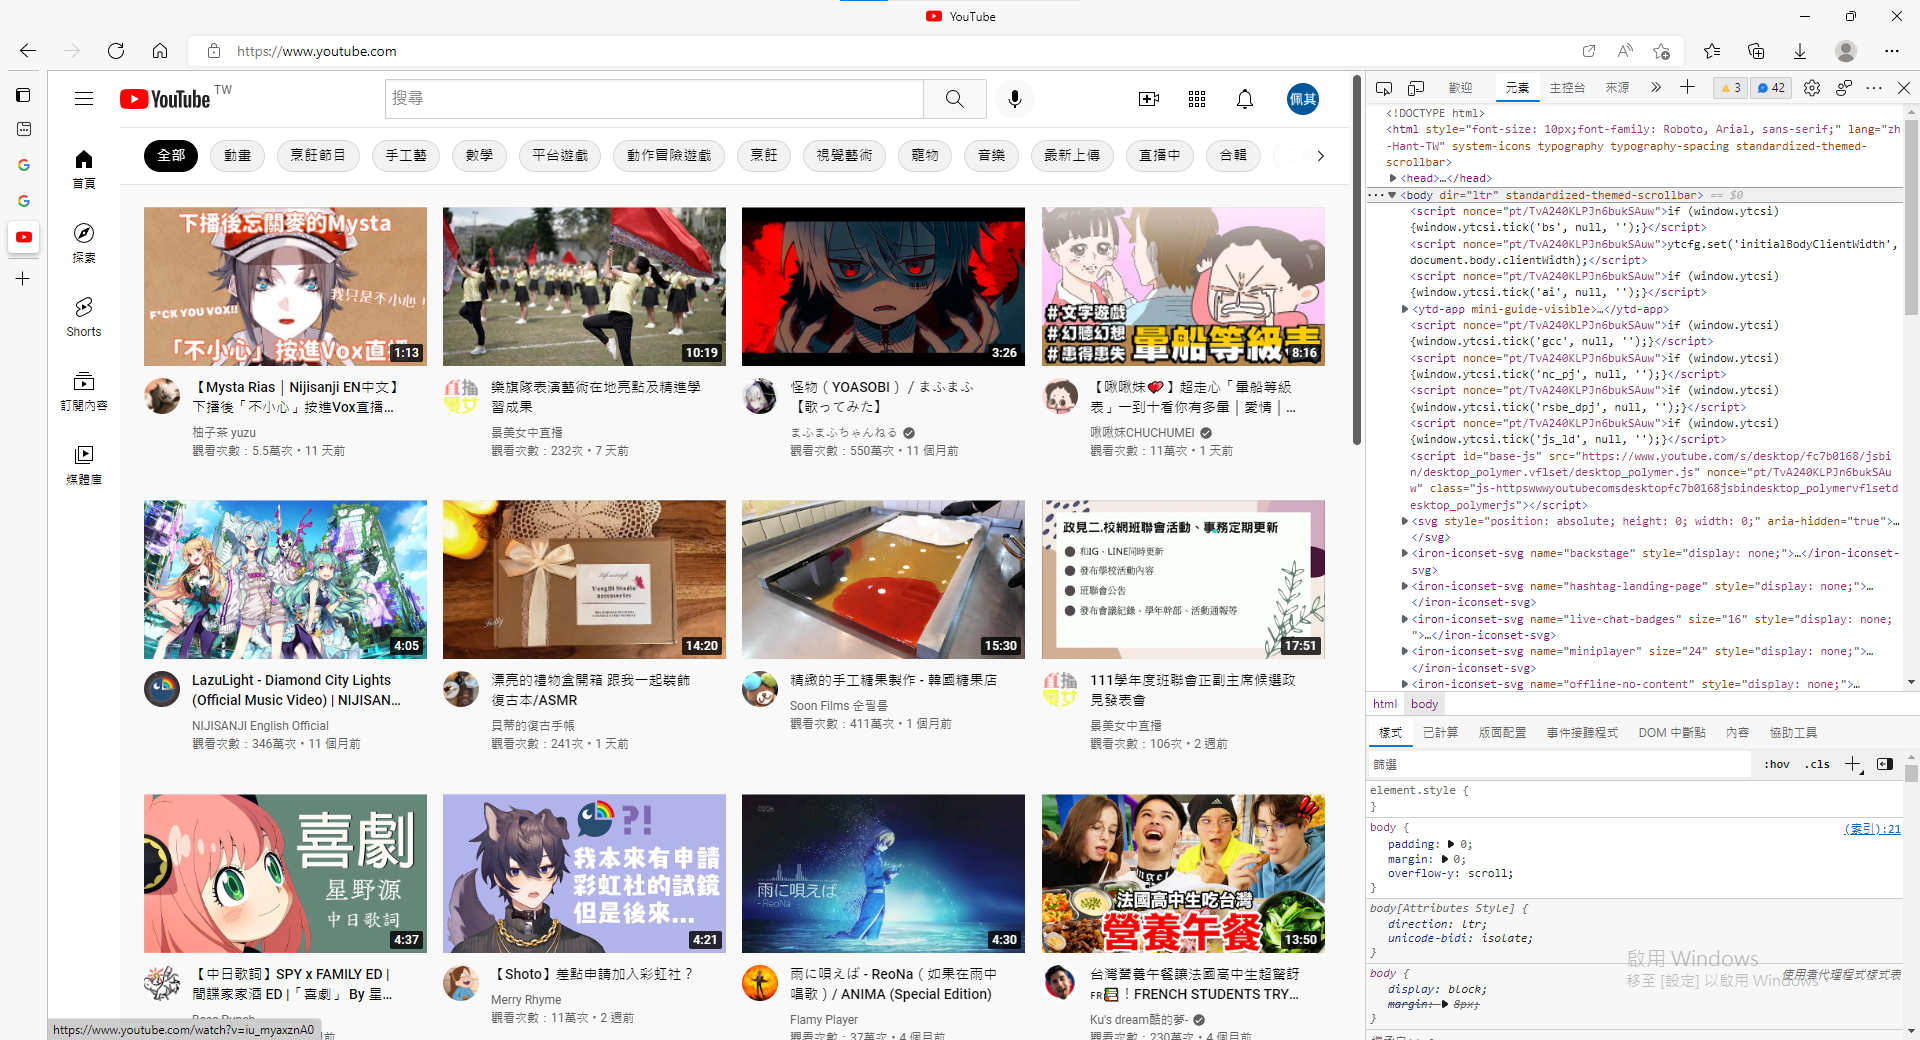The width and height of the screenshot is (1920, 1040).
Task: Open 事件接聽程式 tab
Action: (1582, 733)
